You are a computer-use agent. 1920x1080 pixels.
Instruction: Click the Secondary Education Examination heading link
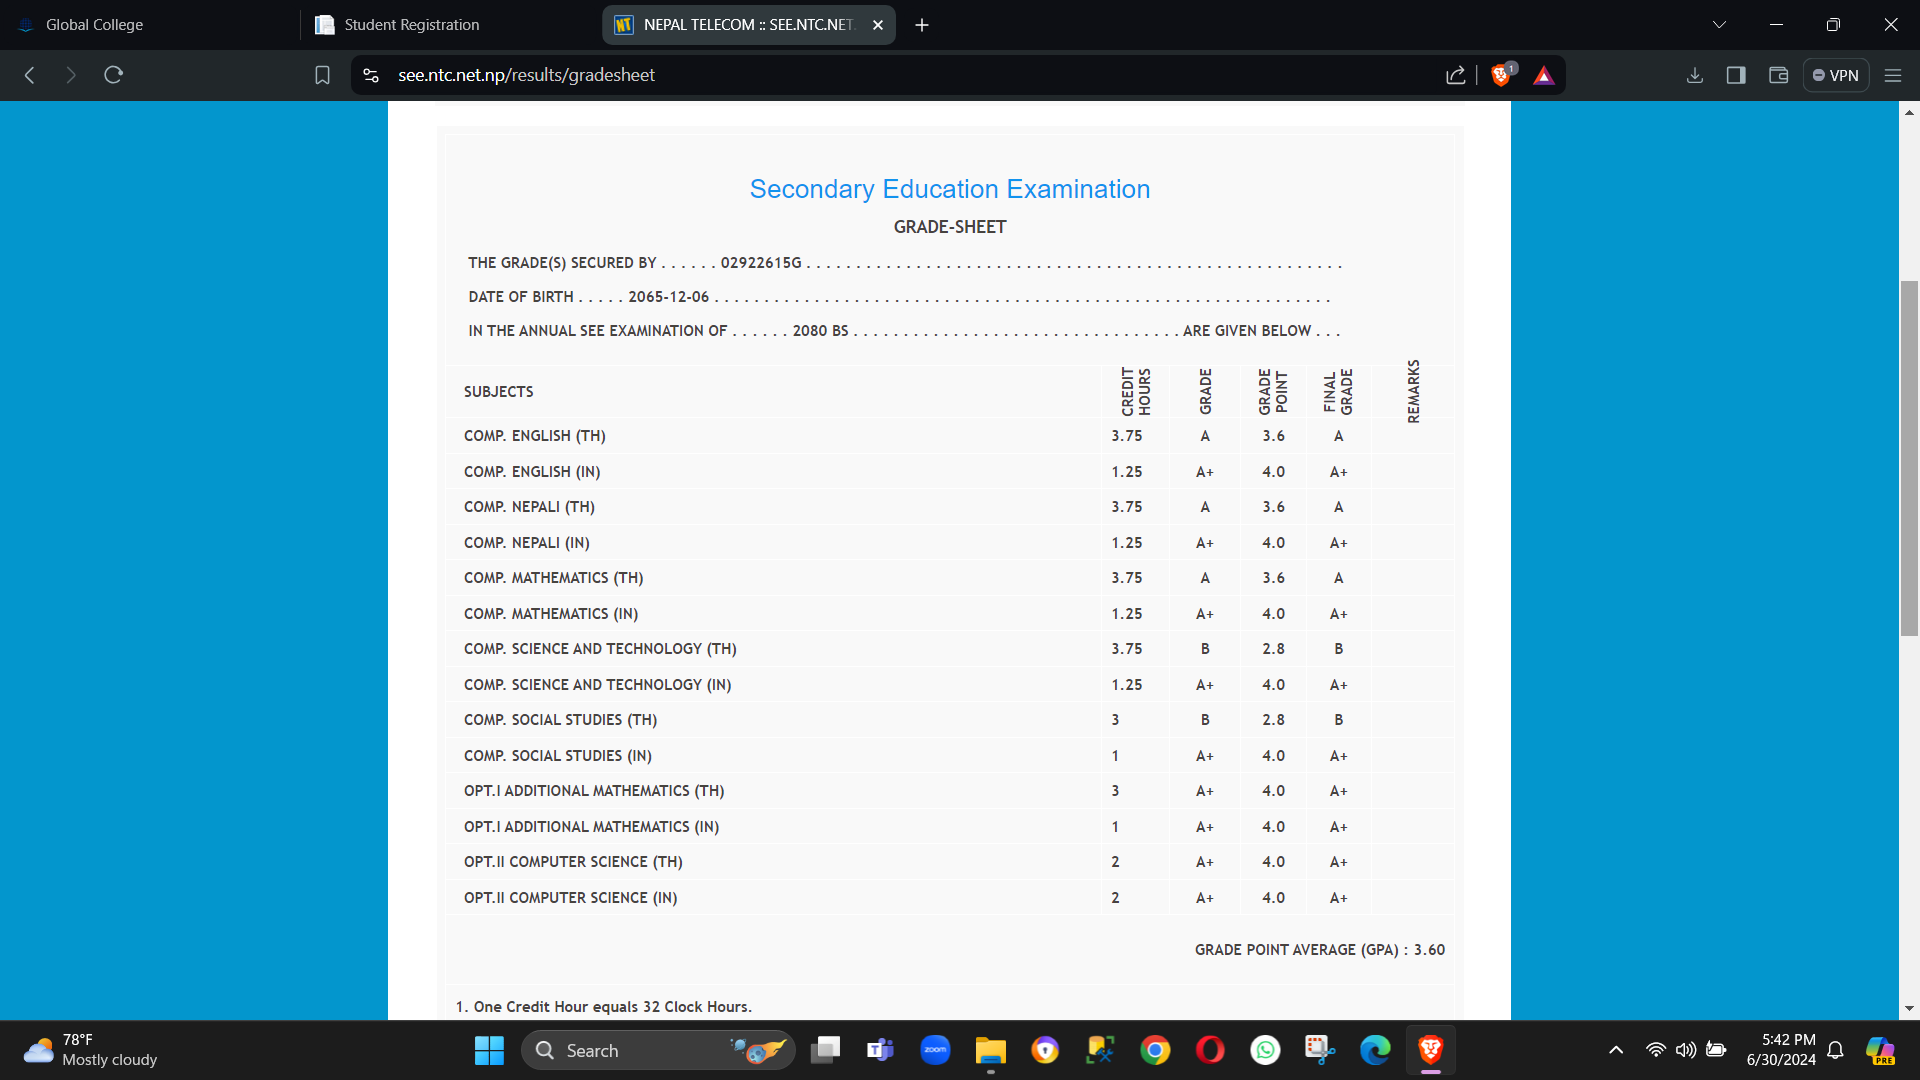click(x=949, y=189)
